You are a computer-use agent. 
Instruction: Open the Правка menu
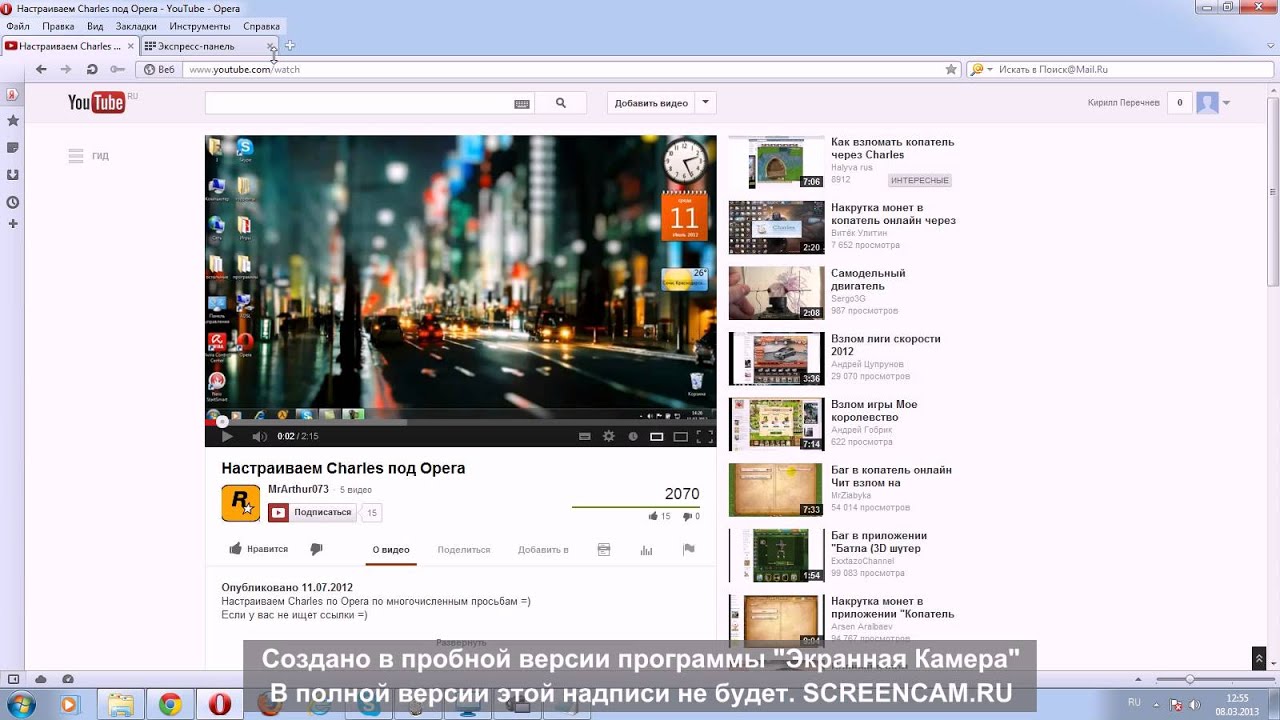point(58,26)
